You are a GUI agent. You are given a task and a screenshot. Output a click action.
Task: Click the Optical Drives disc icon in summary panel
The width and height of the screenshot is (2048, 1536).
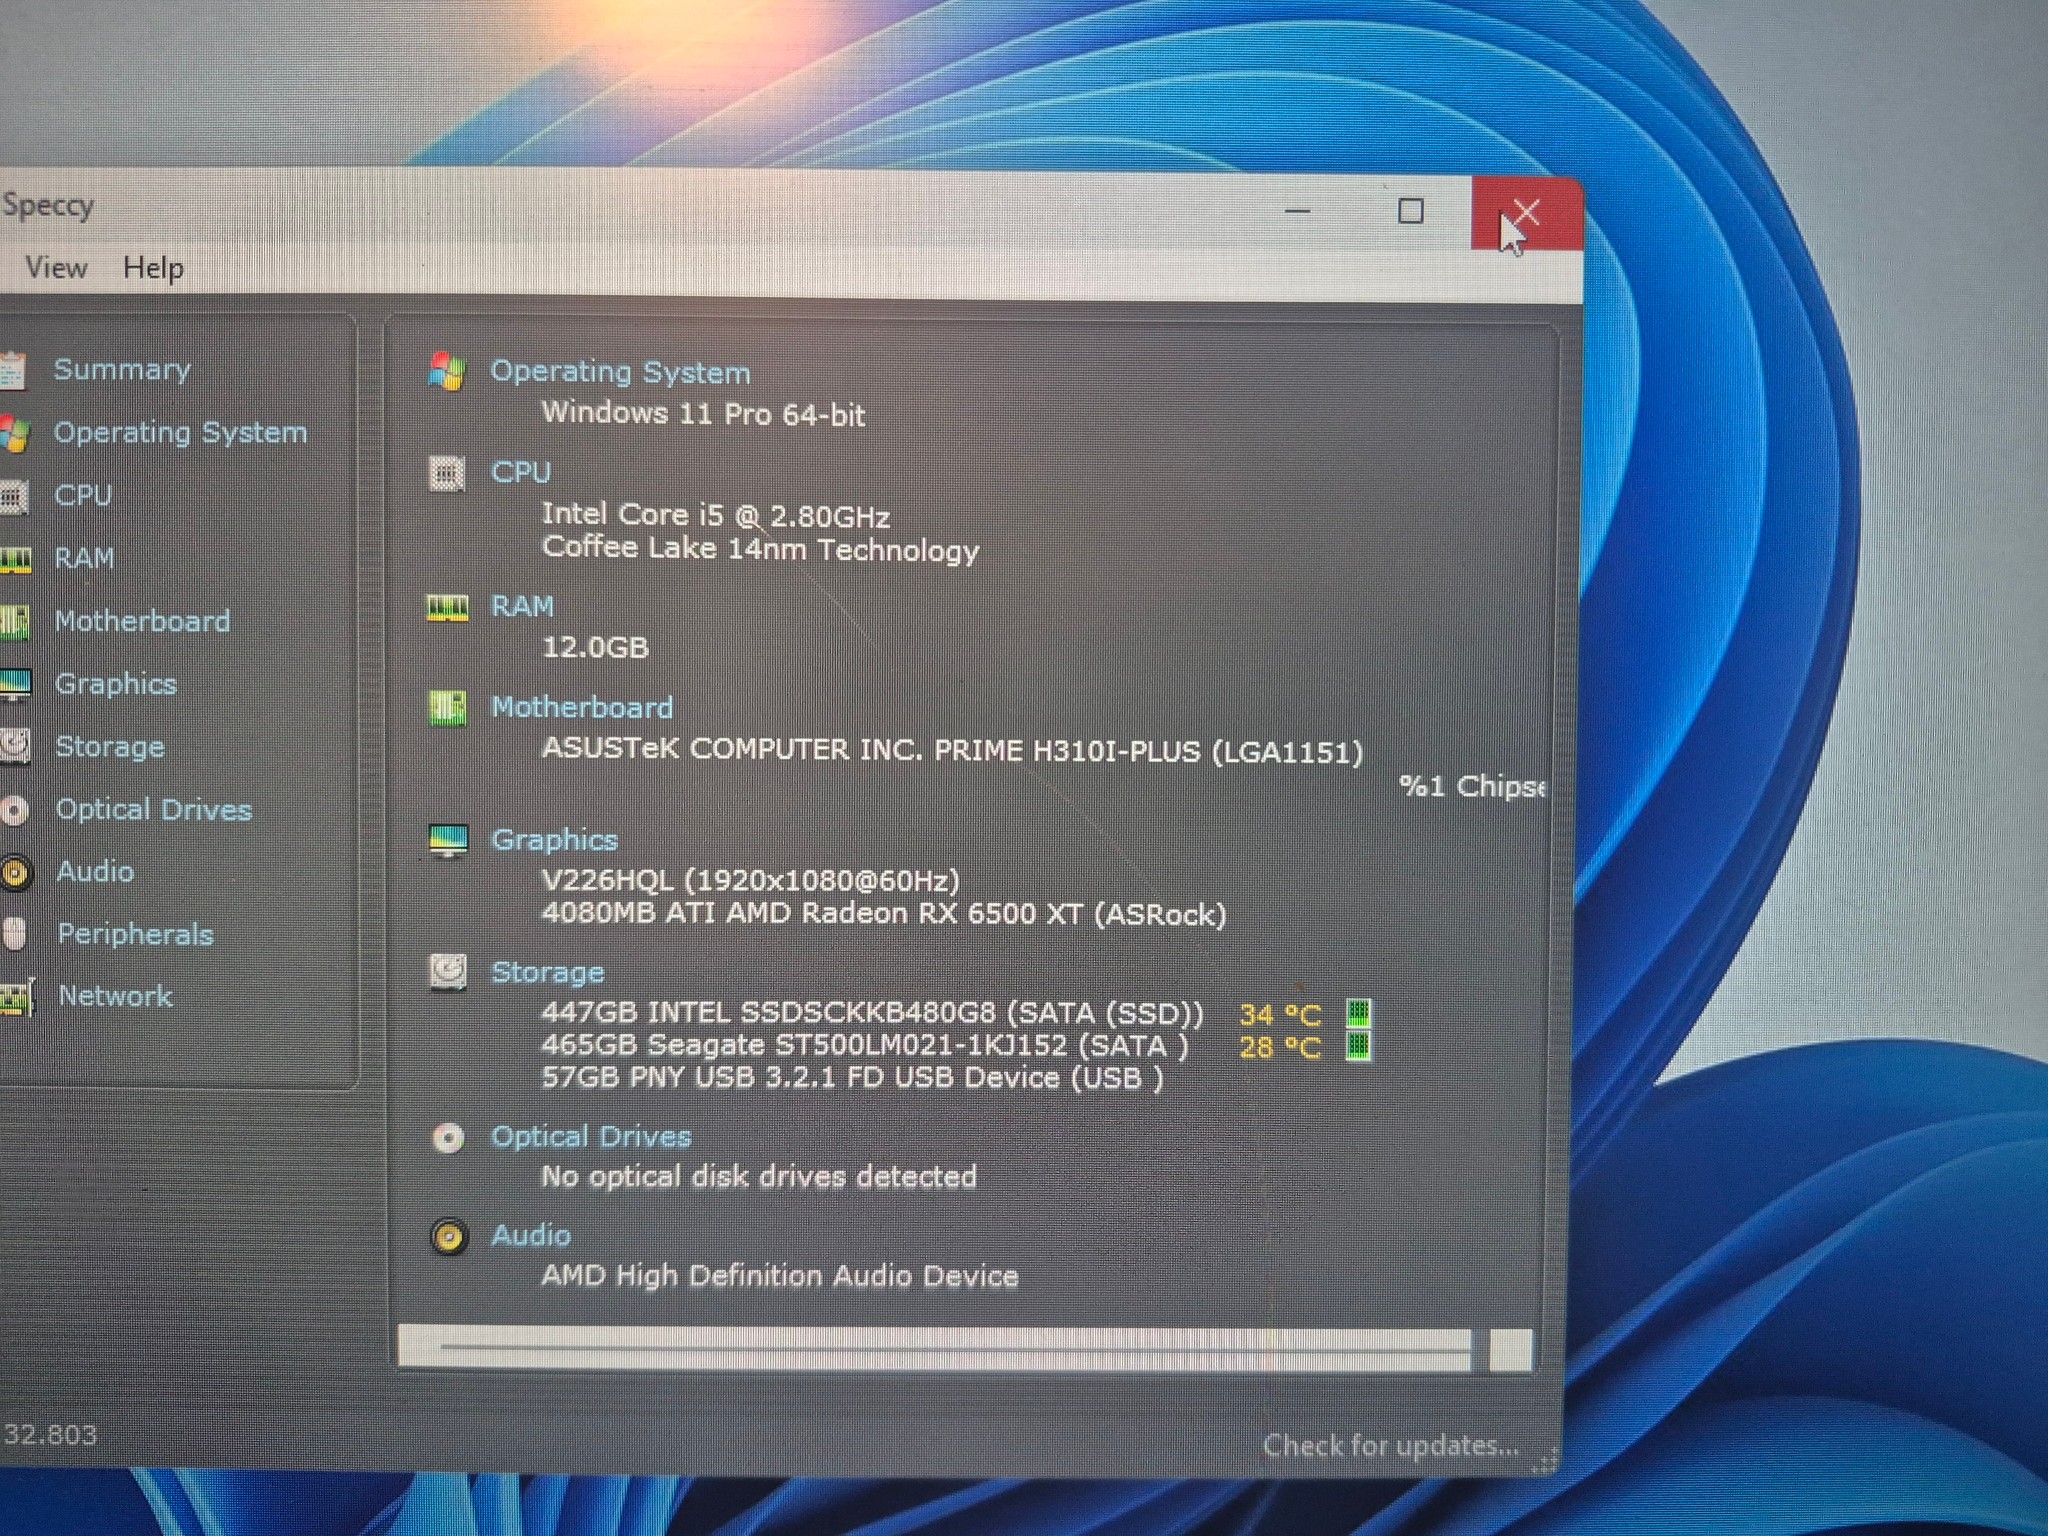tap(448, 1138)
